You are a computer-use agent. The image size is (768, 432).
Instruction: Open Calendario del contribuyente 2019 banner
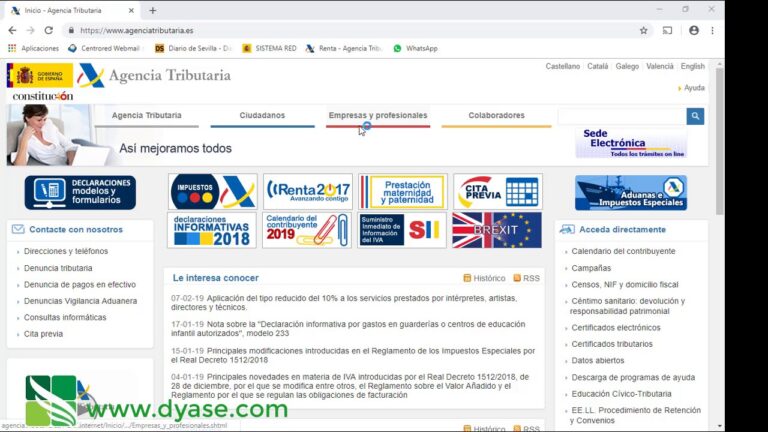click(x=307, y=230)
